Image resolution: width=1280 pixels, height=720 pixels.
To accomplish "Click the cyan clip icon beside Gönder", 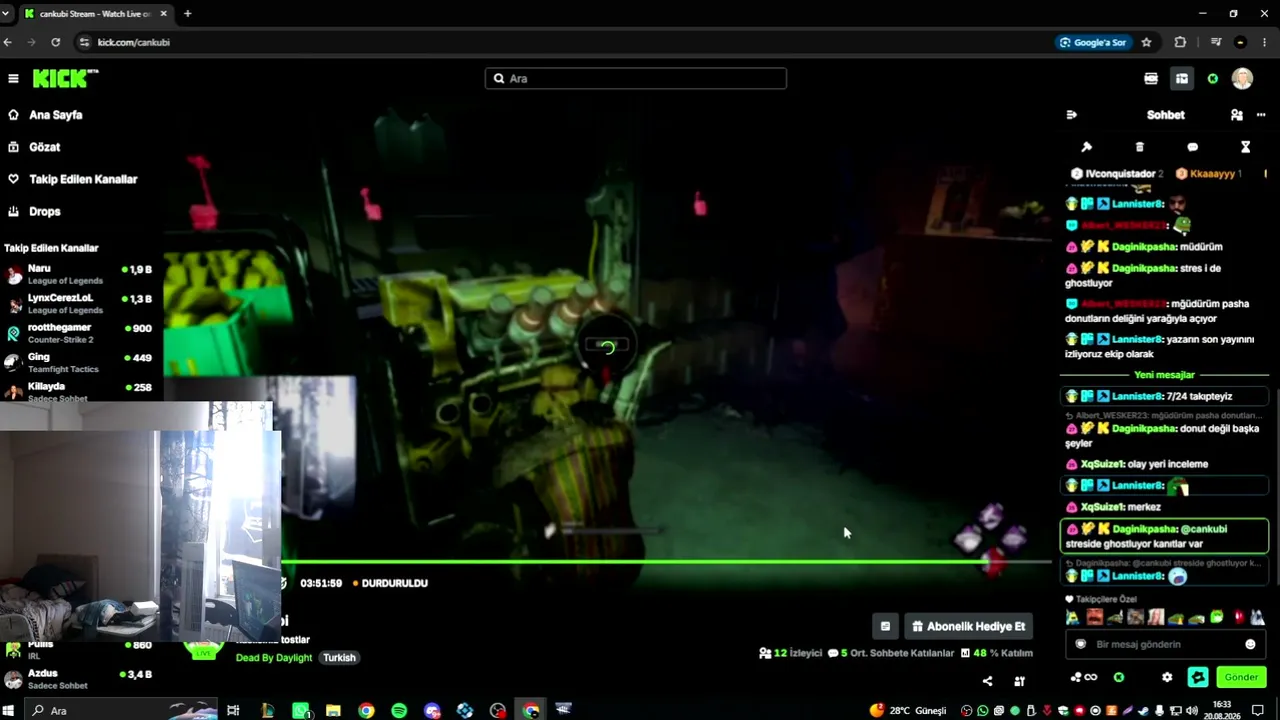I will click(1198, 677).
